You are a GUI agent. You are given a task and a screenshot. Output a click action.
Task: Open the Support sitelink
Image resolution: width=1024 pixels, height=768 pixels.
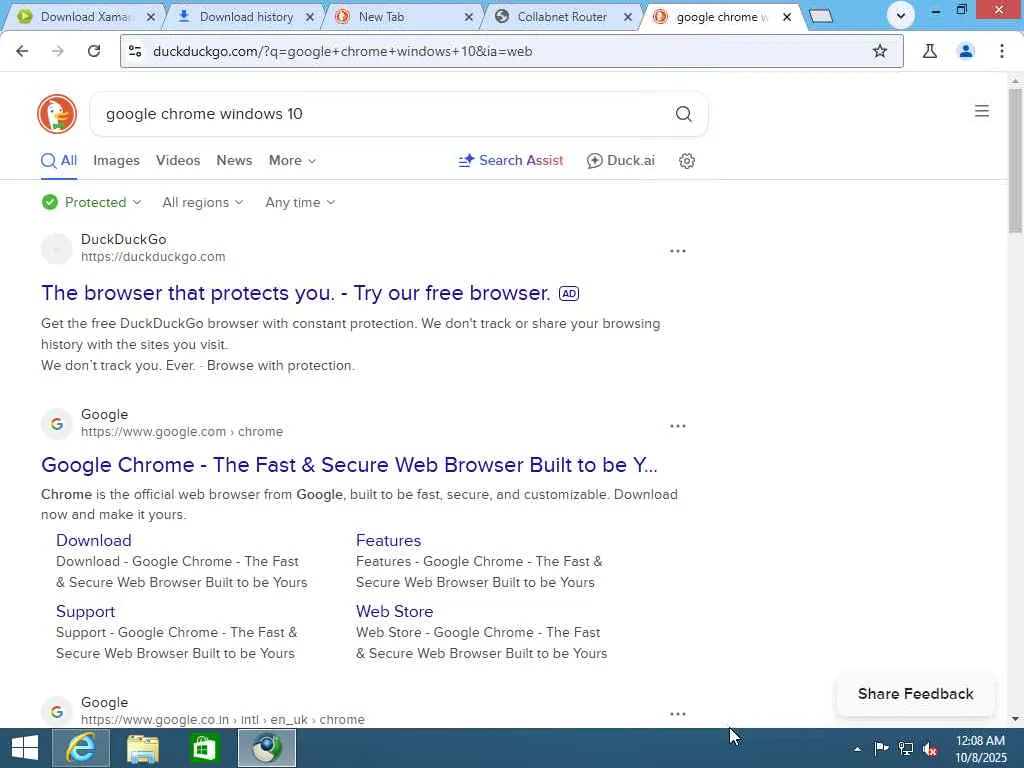click(86, 612)
